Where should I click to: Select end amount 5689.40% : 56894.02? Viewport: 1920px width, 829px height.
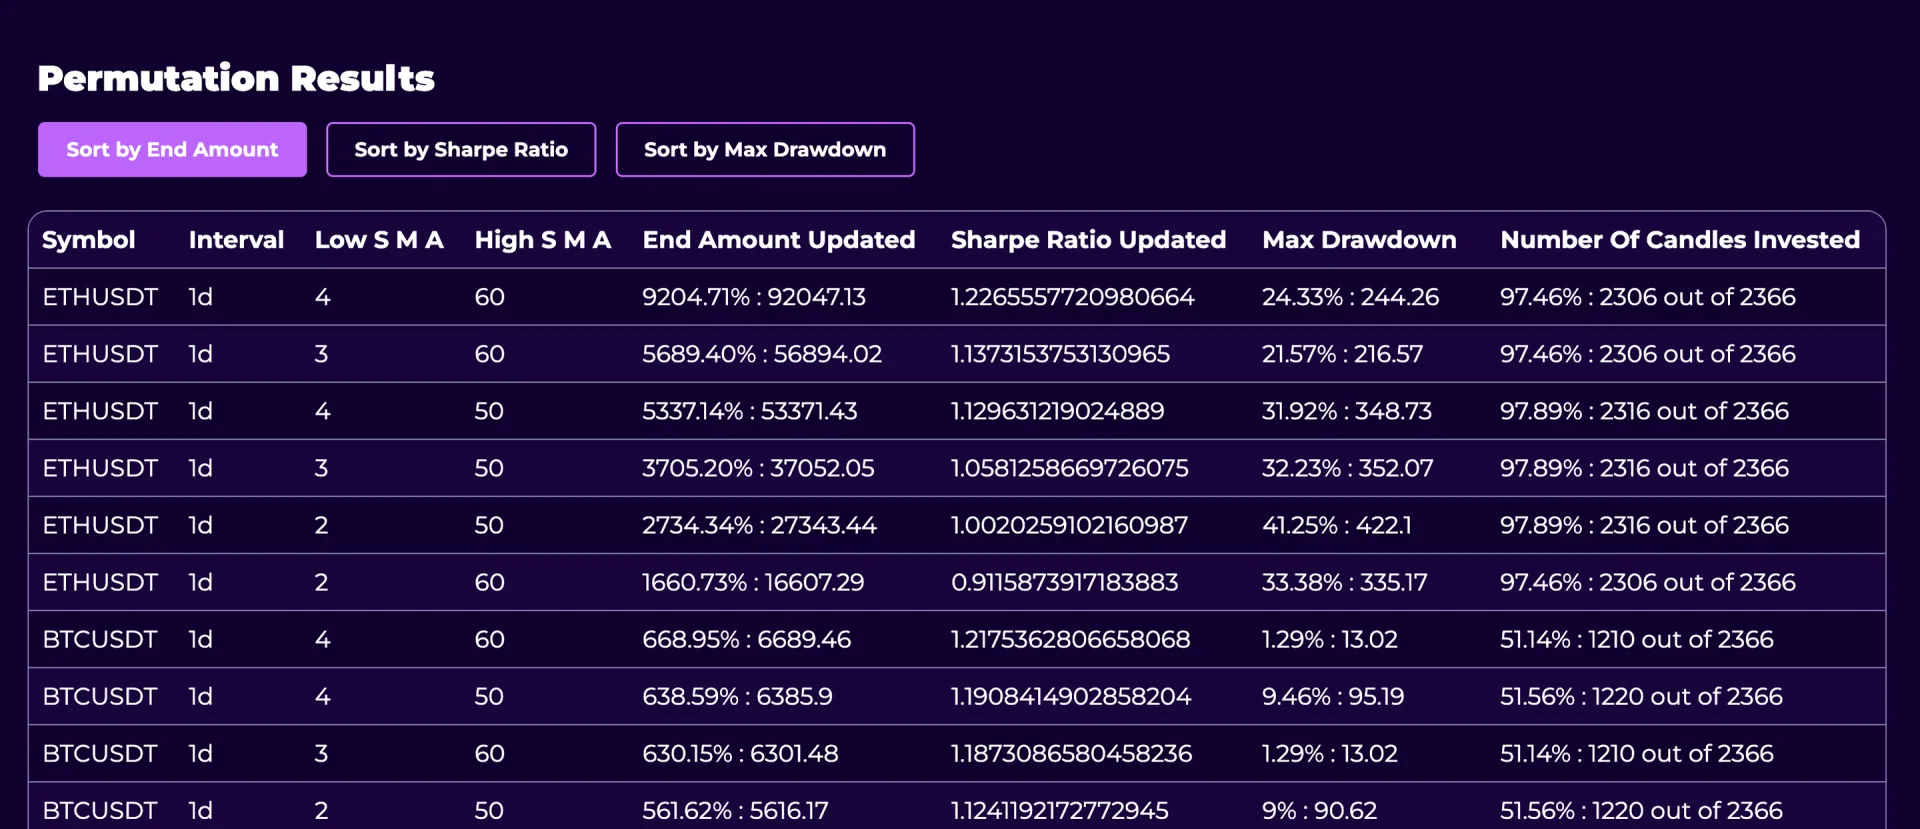coord(762,354)
